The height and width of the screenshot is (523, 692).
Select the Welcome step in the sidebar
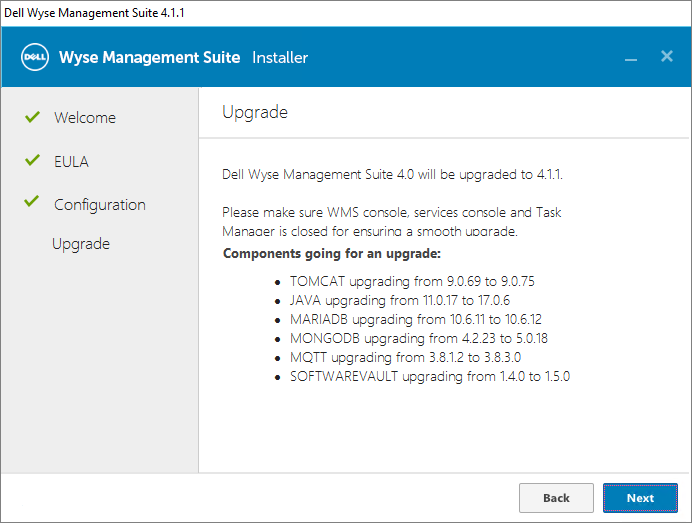pos(85,118)
